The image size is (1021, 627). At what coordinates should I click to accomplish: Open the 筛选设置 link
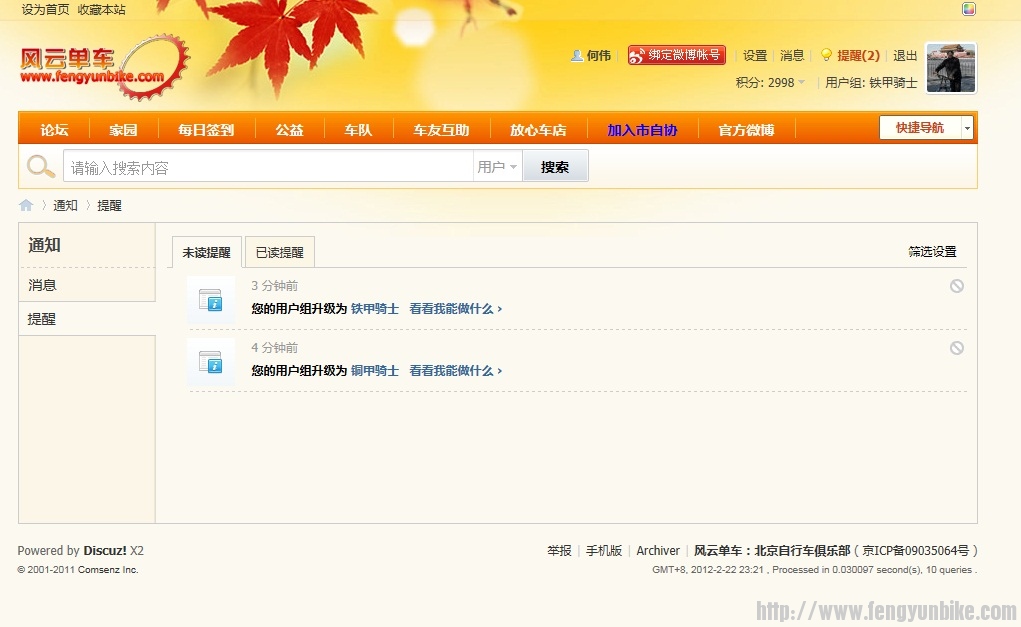point(932,252)
